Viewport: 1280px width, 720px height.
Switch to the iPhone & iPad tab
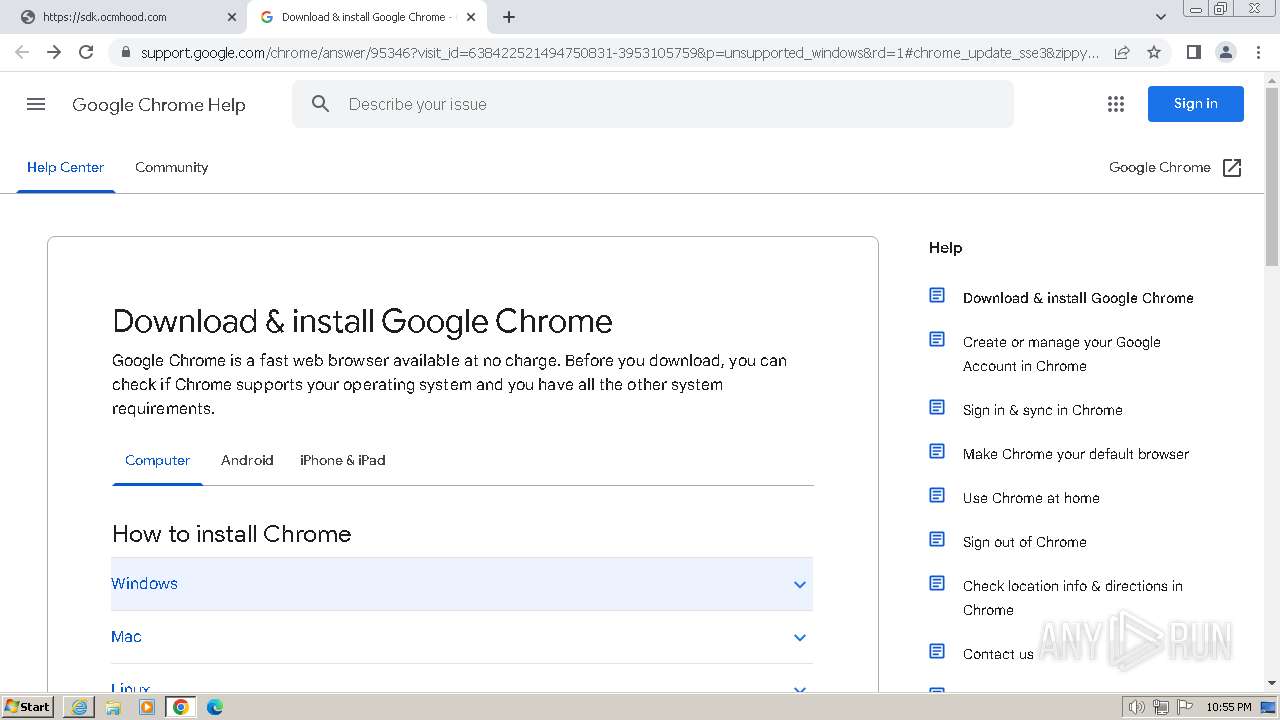343,460
